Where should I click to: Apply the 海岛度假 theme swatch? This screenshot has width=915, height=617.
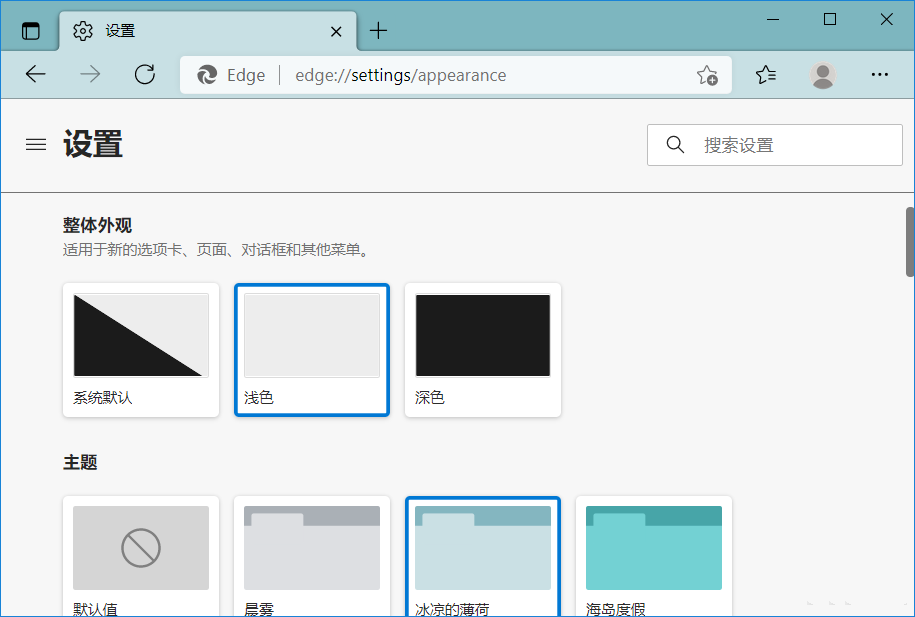tap(653, 548)
